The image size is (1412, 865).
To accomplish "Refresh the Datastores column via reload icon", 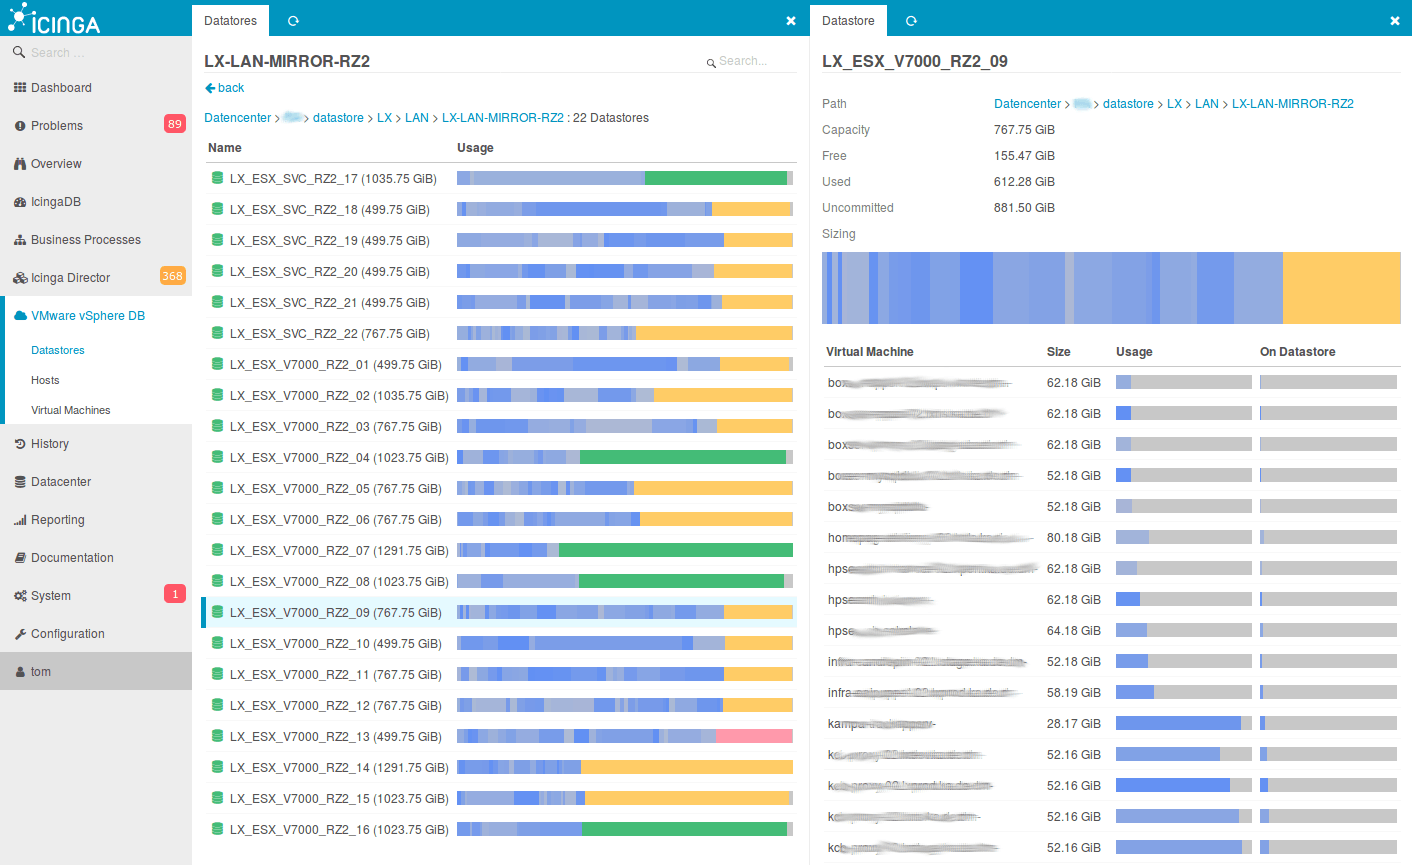I will pyautogui.click(x=293, y=21).
